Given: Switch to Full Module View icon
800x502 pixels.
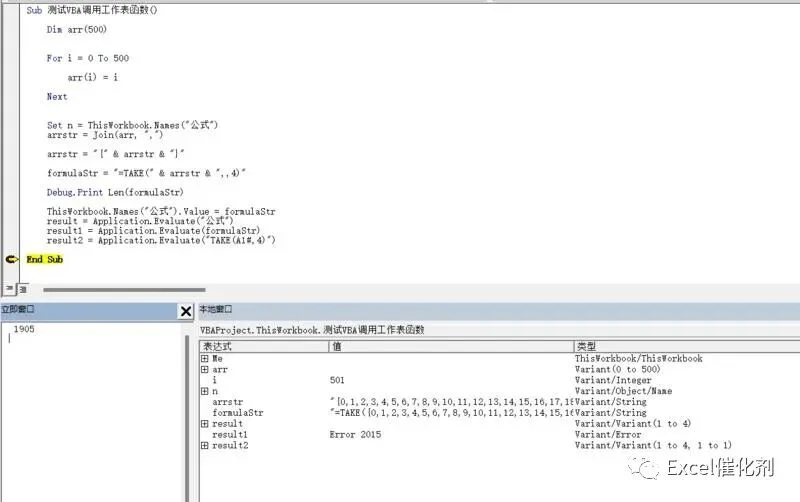Looking at the screenshot, I should (23, 289).
